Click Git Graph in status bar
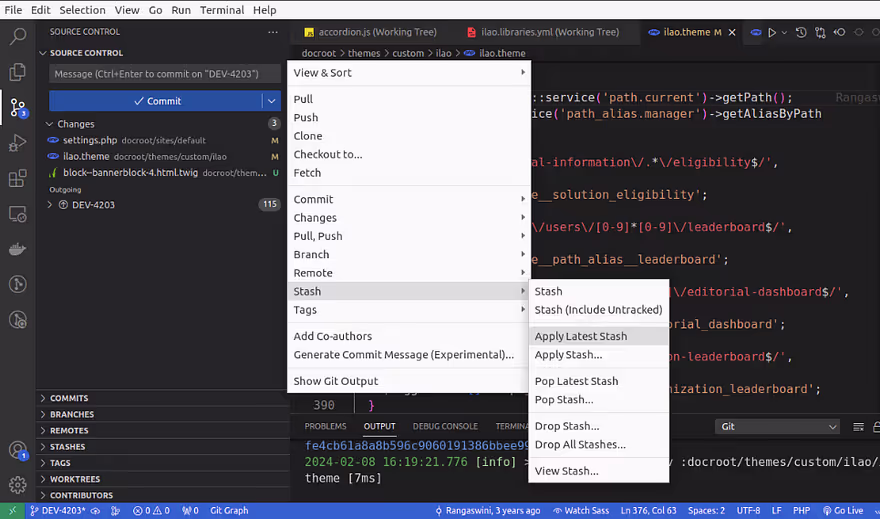The height and width of the screenshot is (519, 880). [229, 511]
